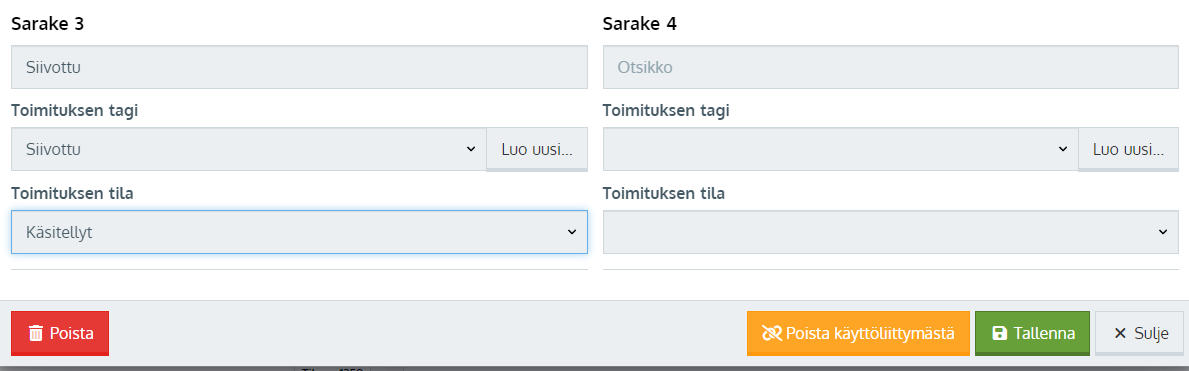1189x371 pixels.
Task: Open Sarake 3 Toimituksen tagi dropdown showing Siivottu
Action: 249,149
